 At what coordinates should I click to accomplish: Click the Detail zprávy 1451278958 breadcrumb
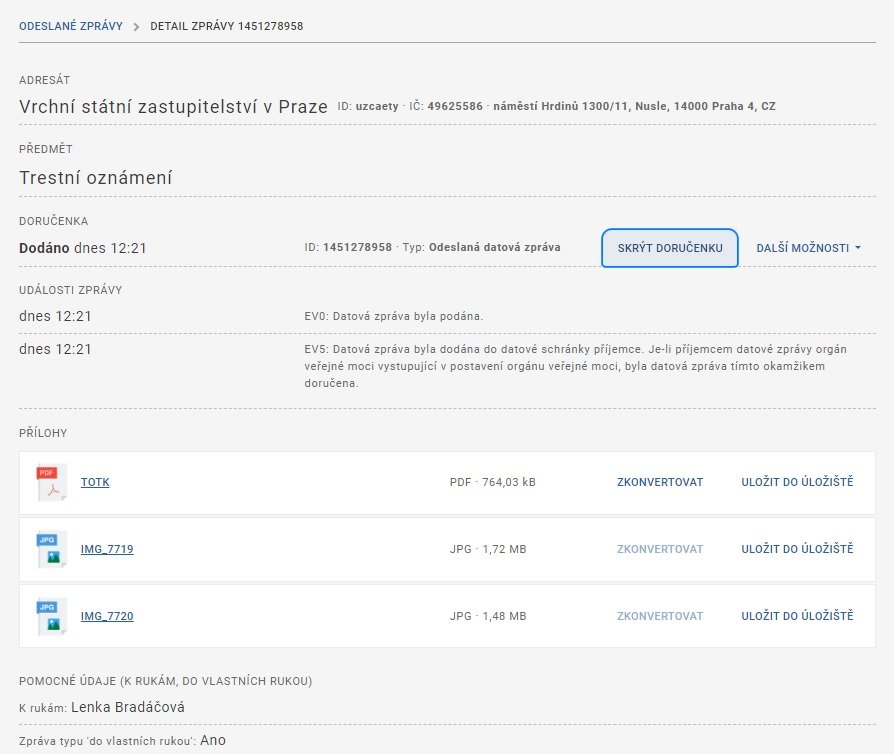tap(226, 26)
